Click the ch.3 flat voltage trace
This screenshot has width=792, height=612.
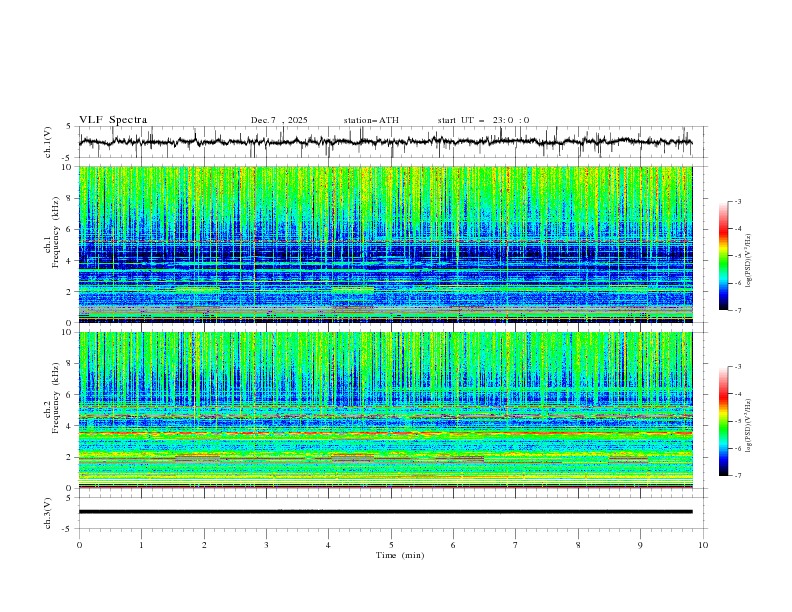tap(385, 512)
